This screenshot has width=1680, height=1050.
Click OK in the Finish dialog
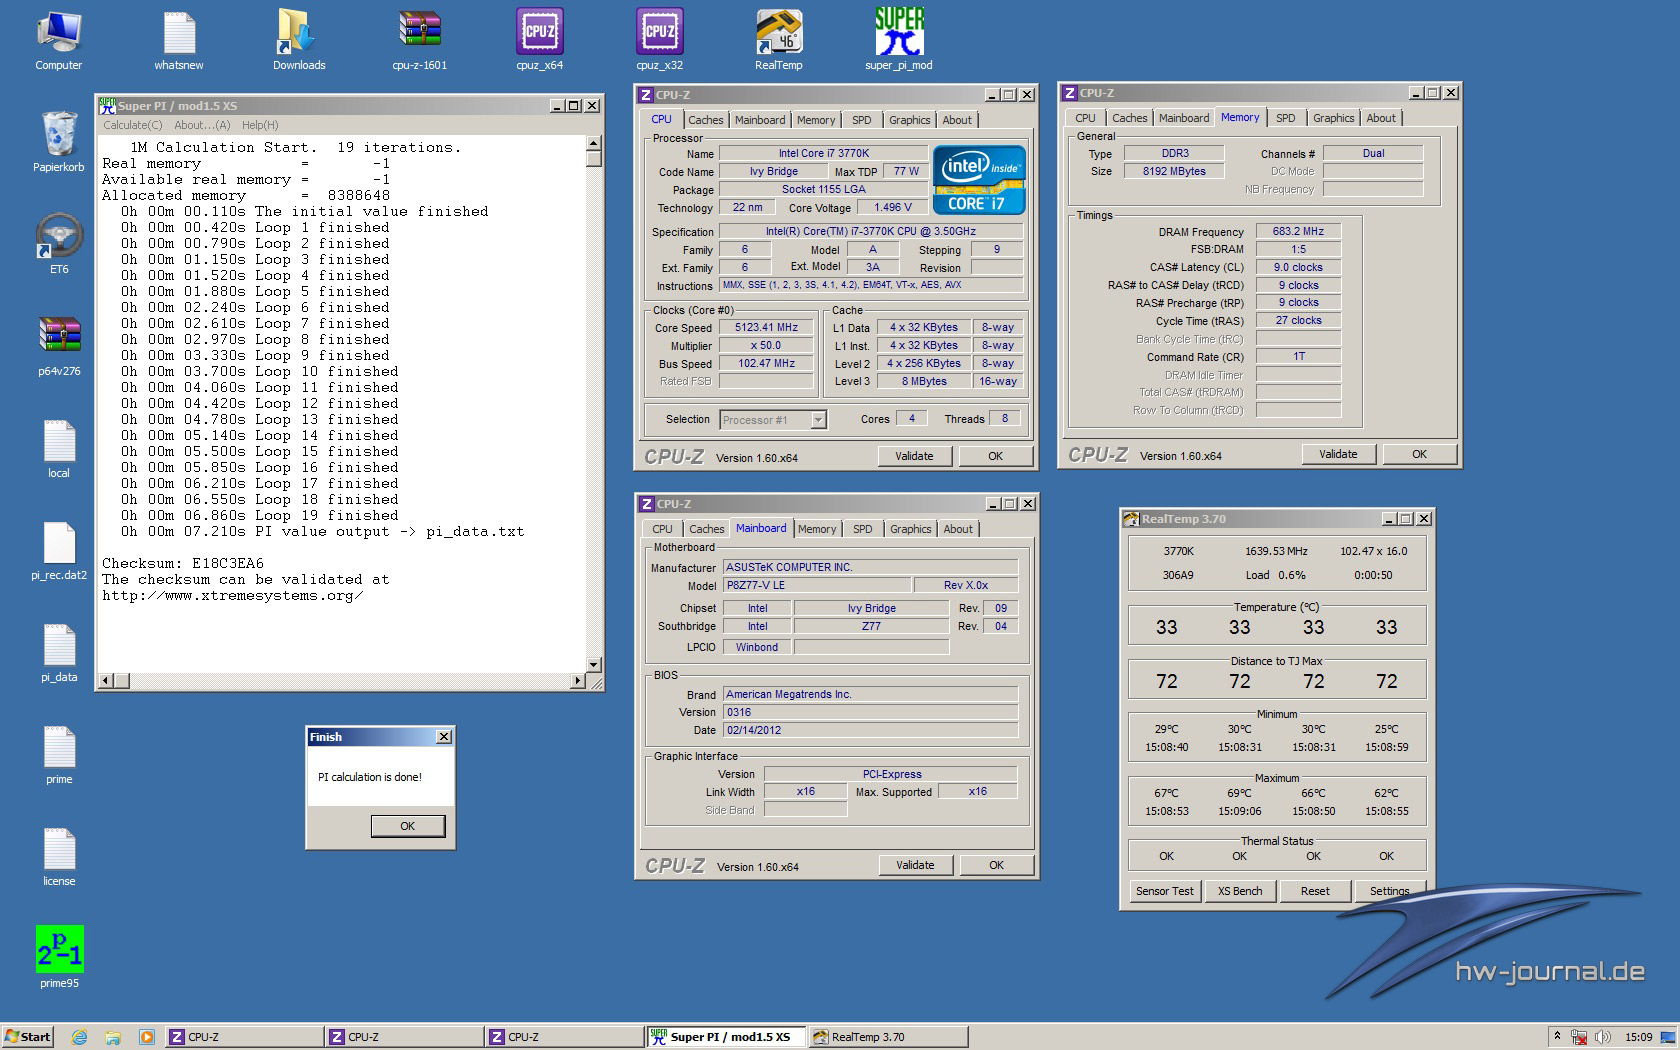(x=407, y=826)
